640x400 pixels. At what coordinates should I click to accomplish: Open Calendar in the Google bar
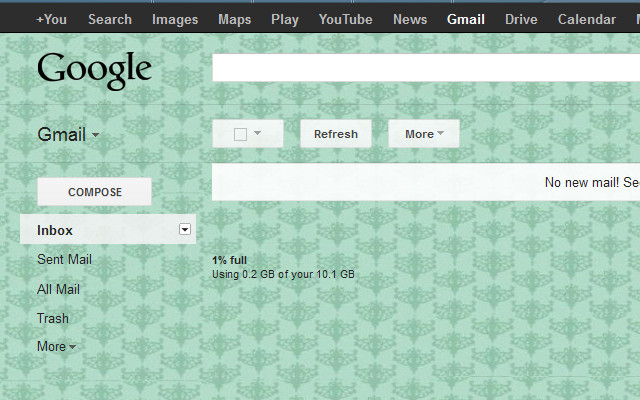587,19
